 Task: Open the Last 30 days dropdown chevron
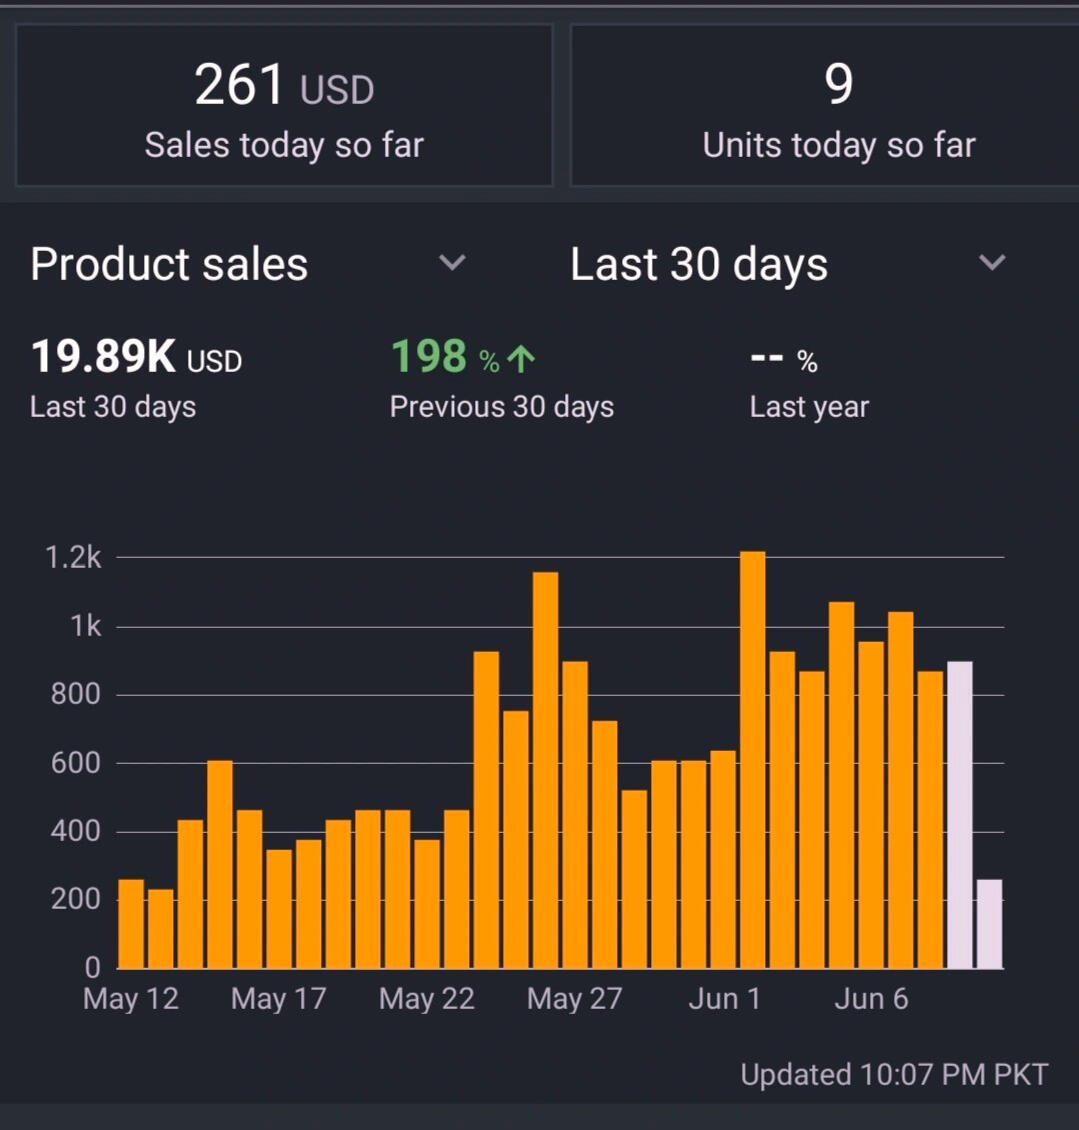click(991, 263)
